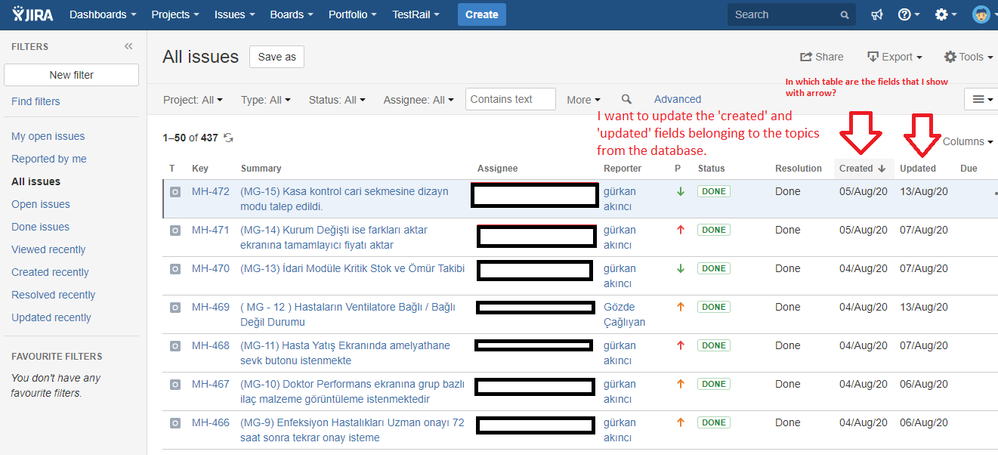Click the issue type icon for MH-469
The height and width of the screenshot is (455, 998).
pyautogui.click(x=175, y=307)
